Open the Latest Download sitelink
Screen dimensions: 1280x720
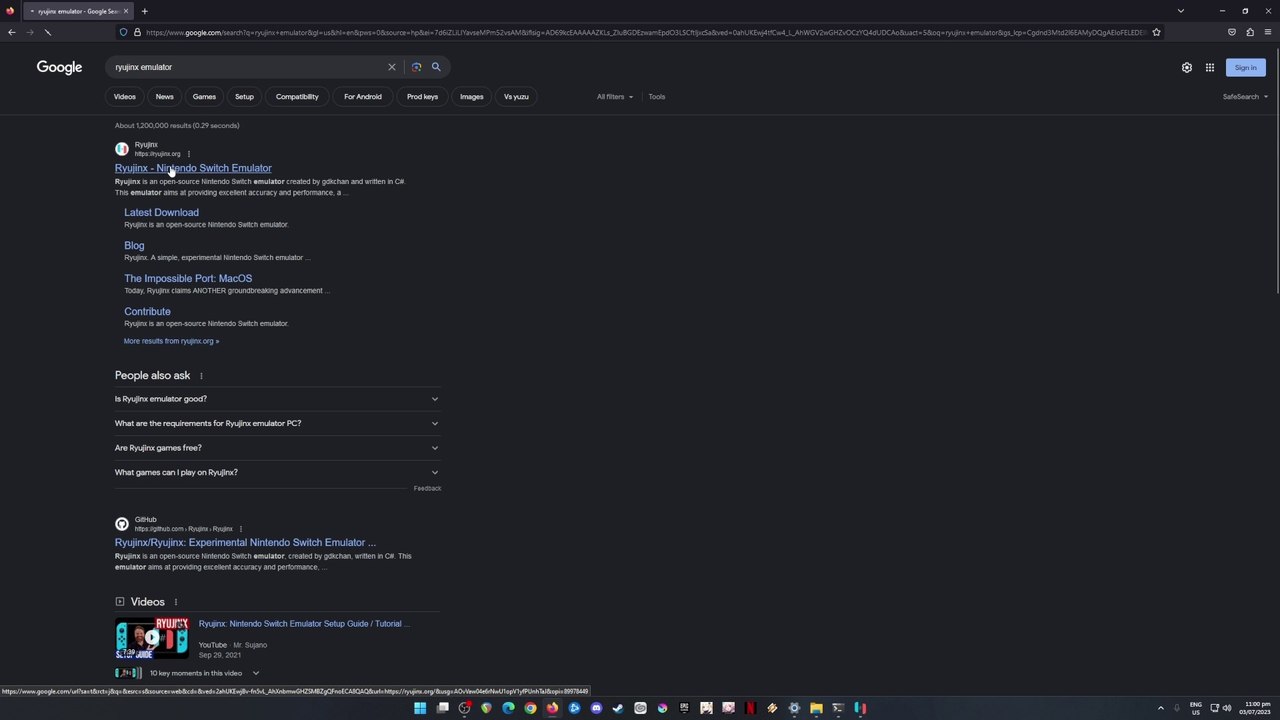[x=161, y=213]
